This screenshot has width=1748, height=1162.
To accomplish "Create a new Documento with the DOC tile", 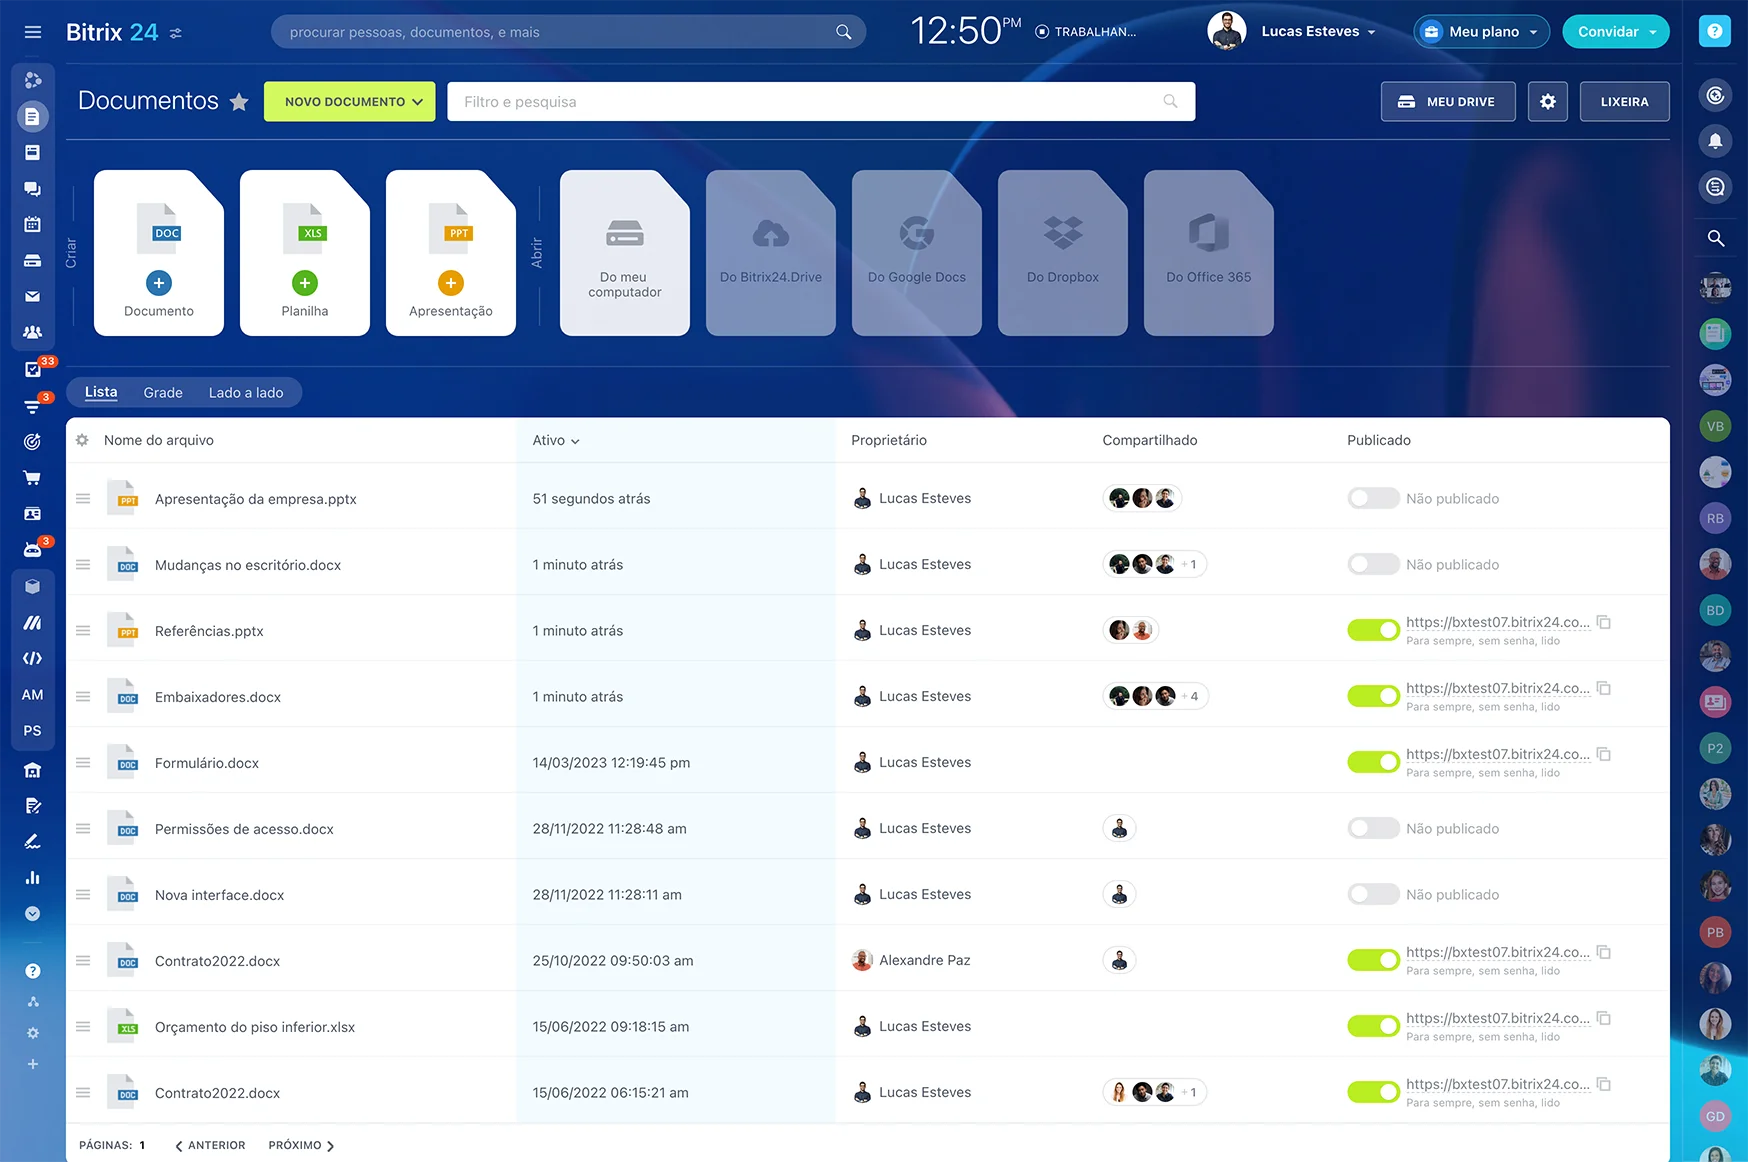I will tap(158, 252).
